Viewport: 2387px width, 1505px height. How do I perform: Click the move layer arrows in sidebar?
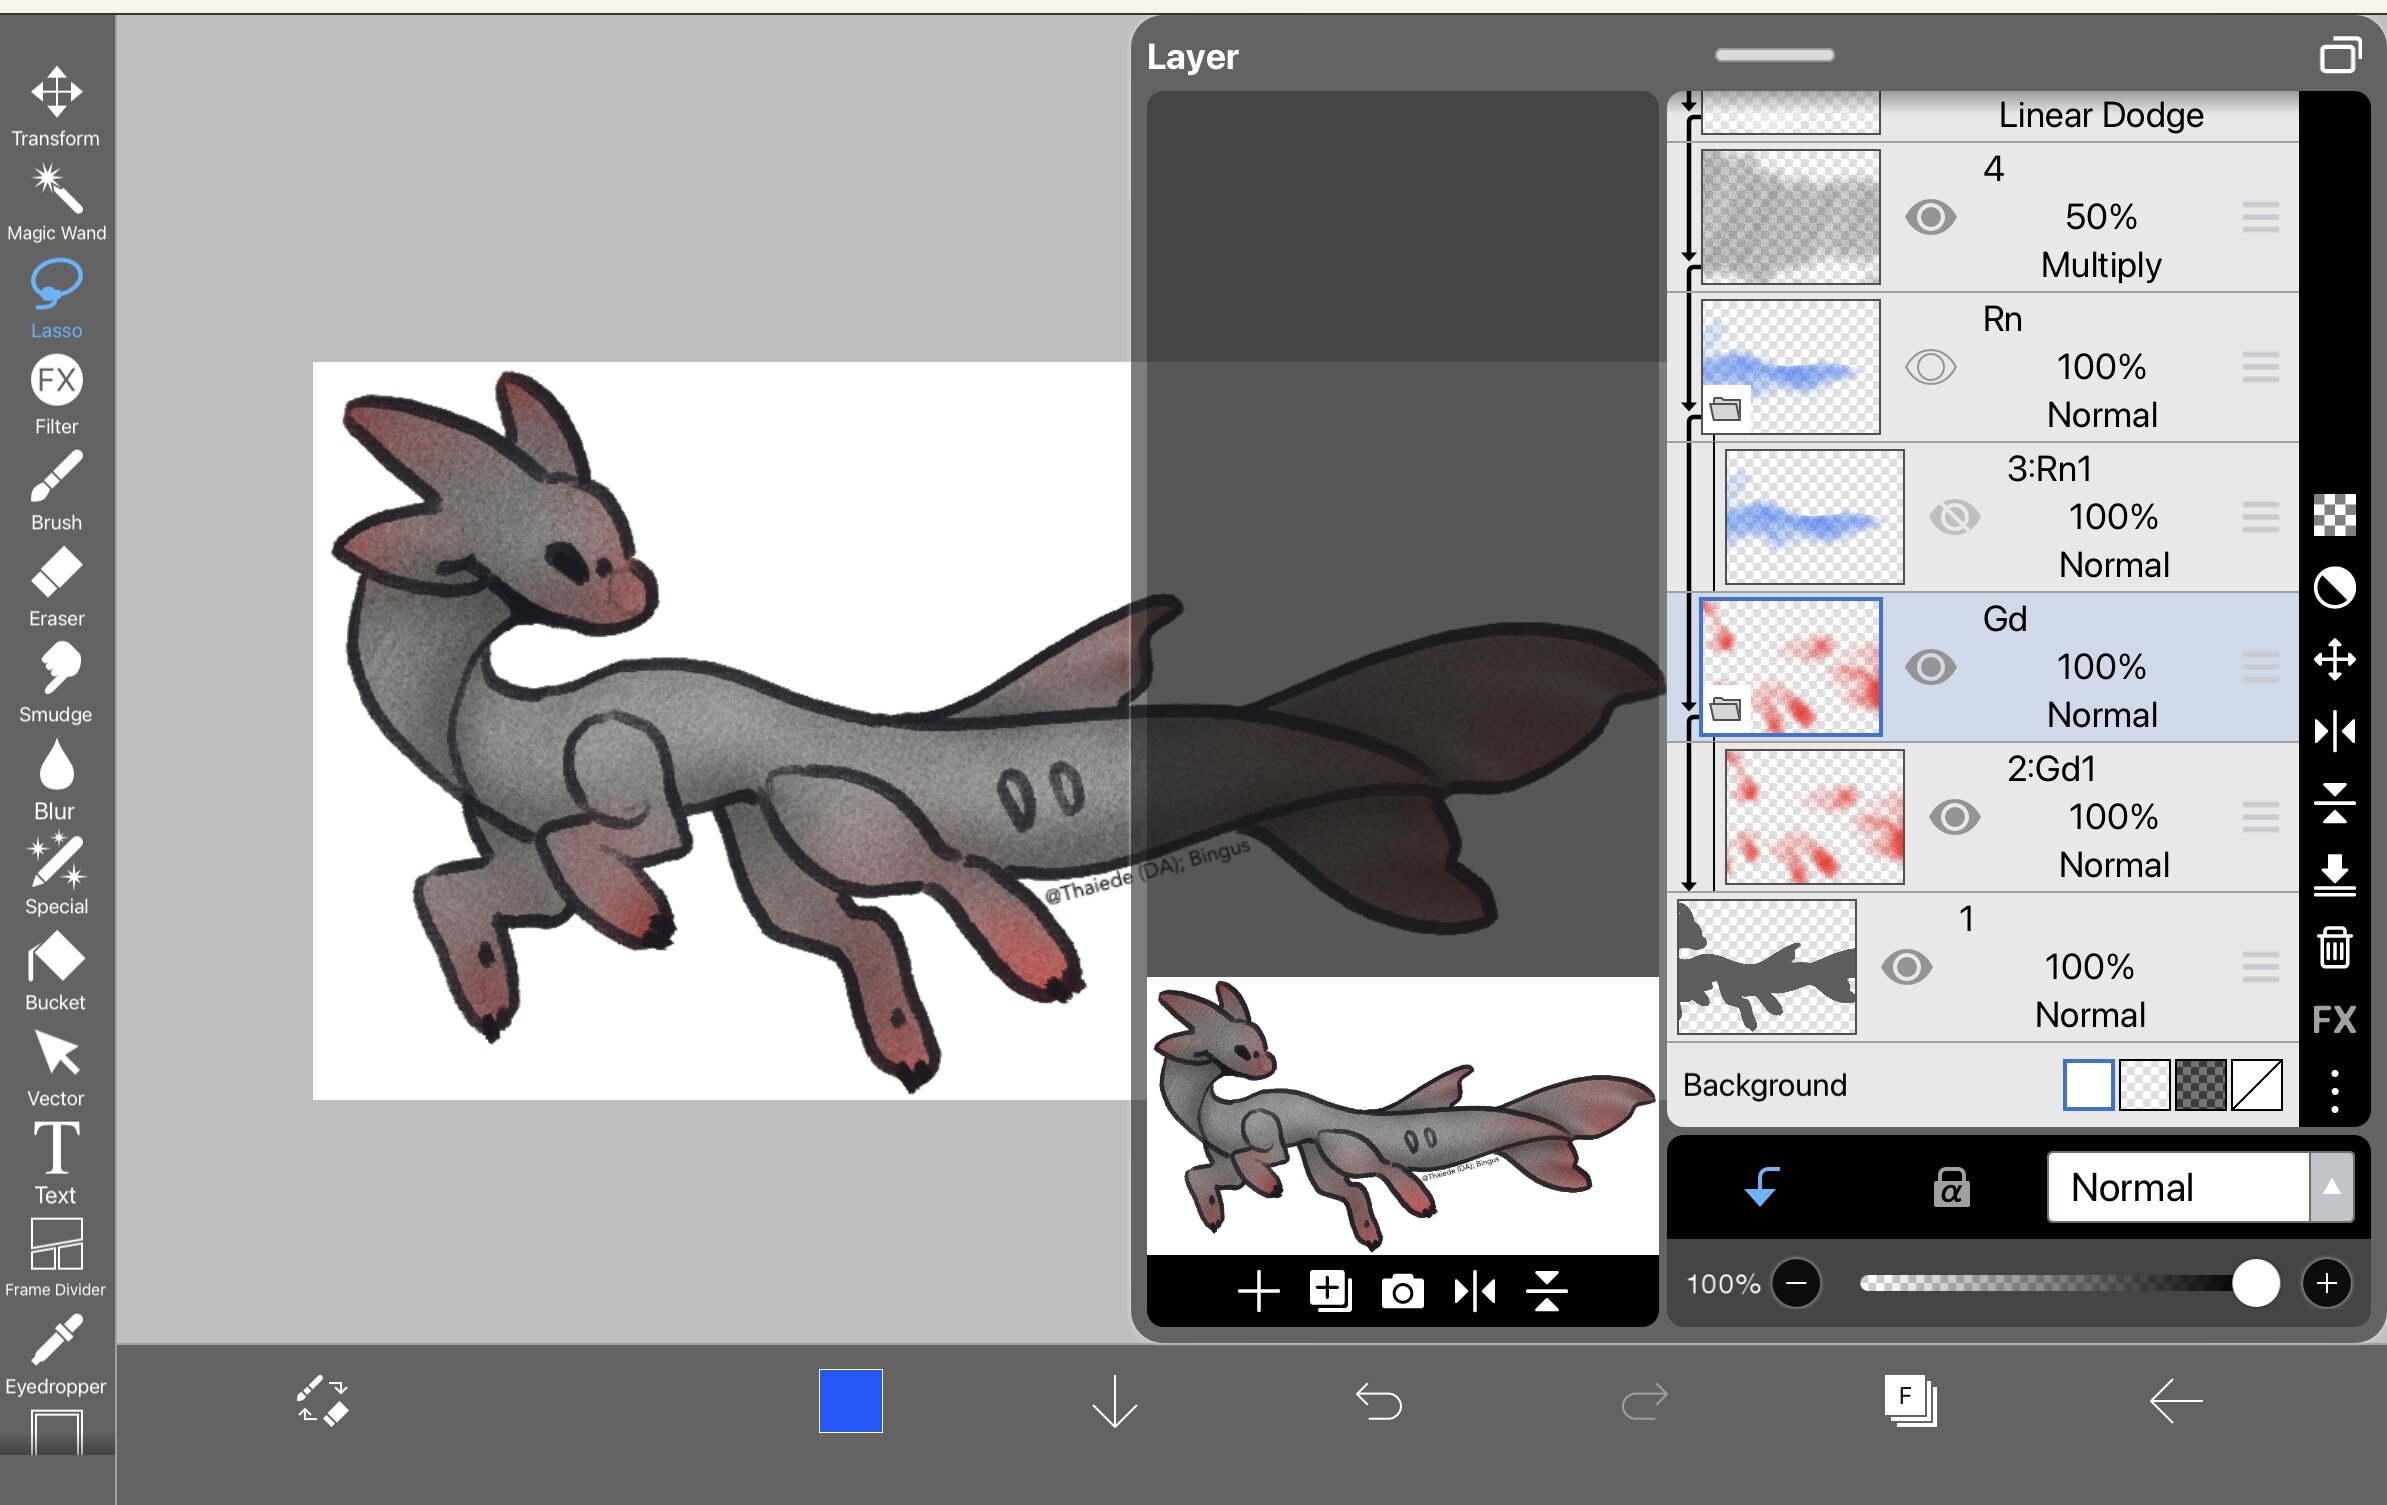point(2335,660)
